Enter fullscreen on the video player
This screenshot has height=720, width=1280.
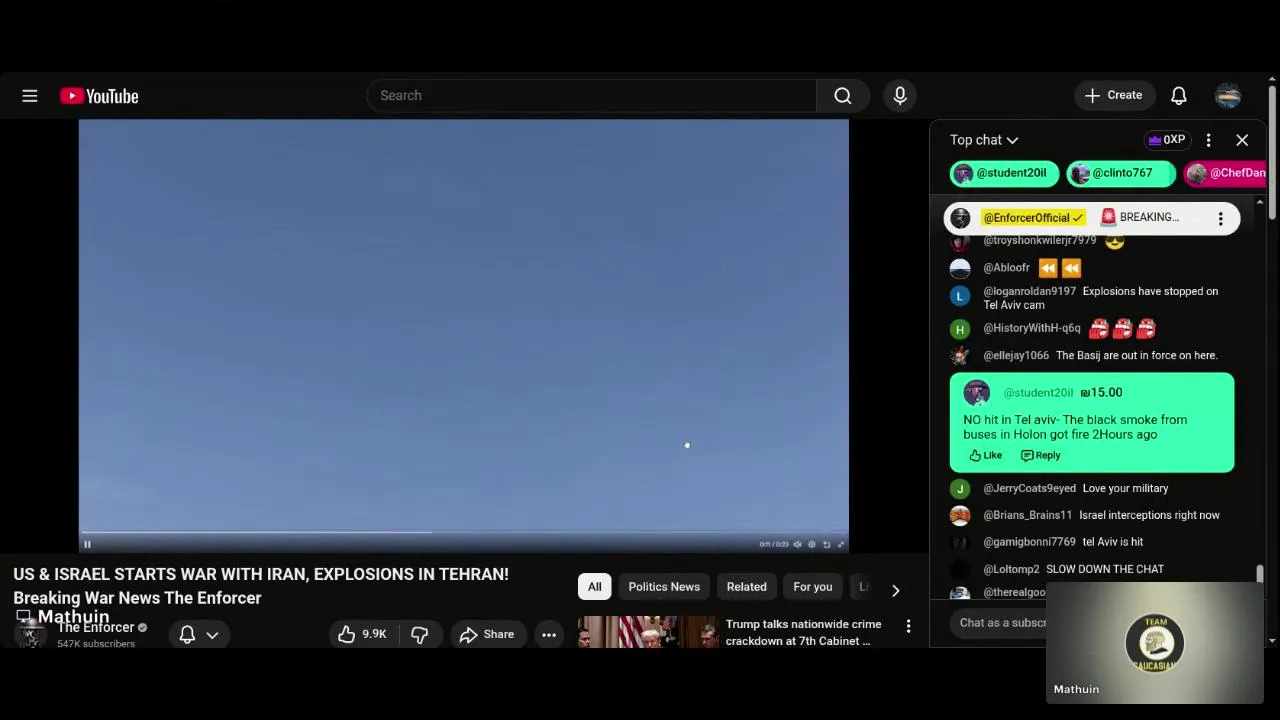840,544
